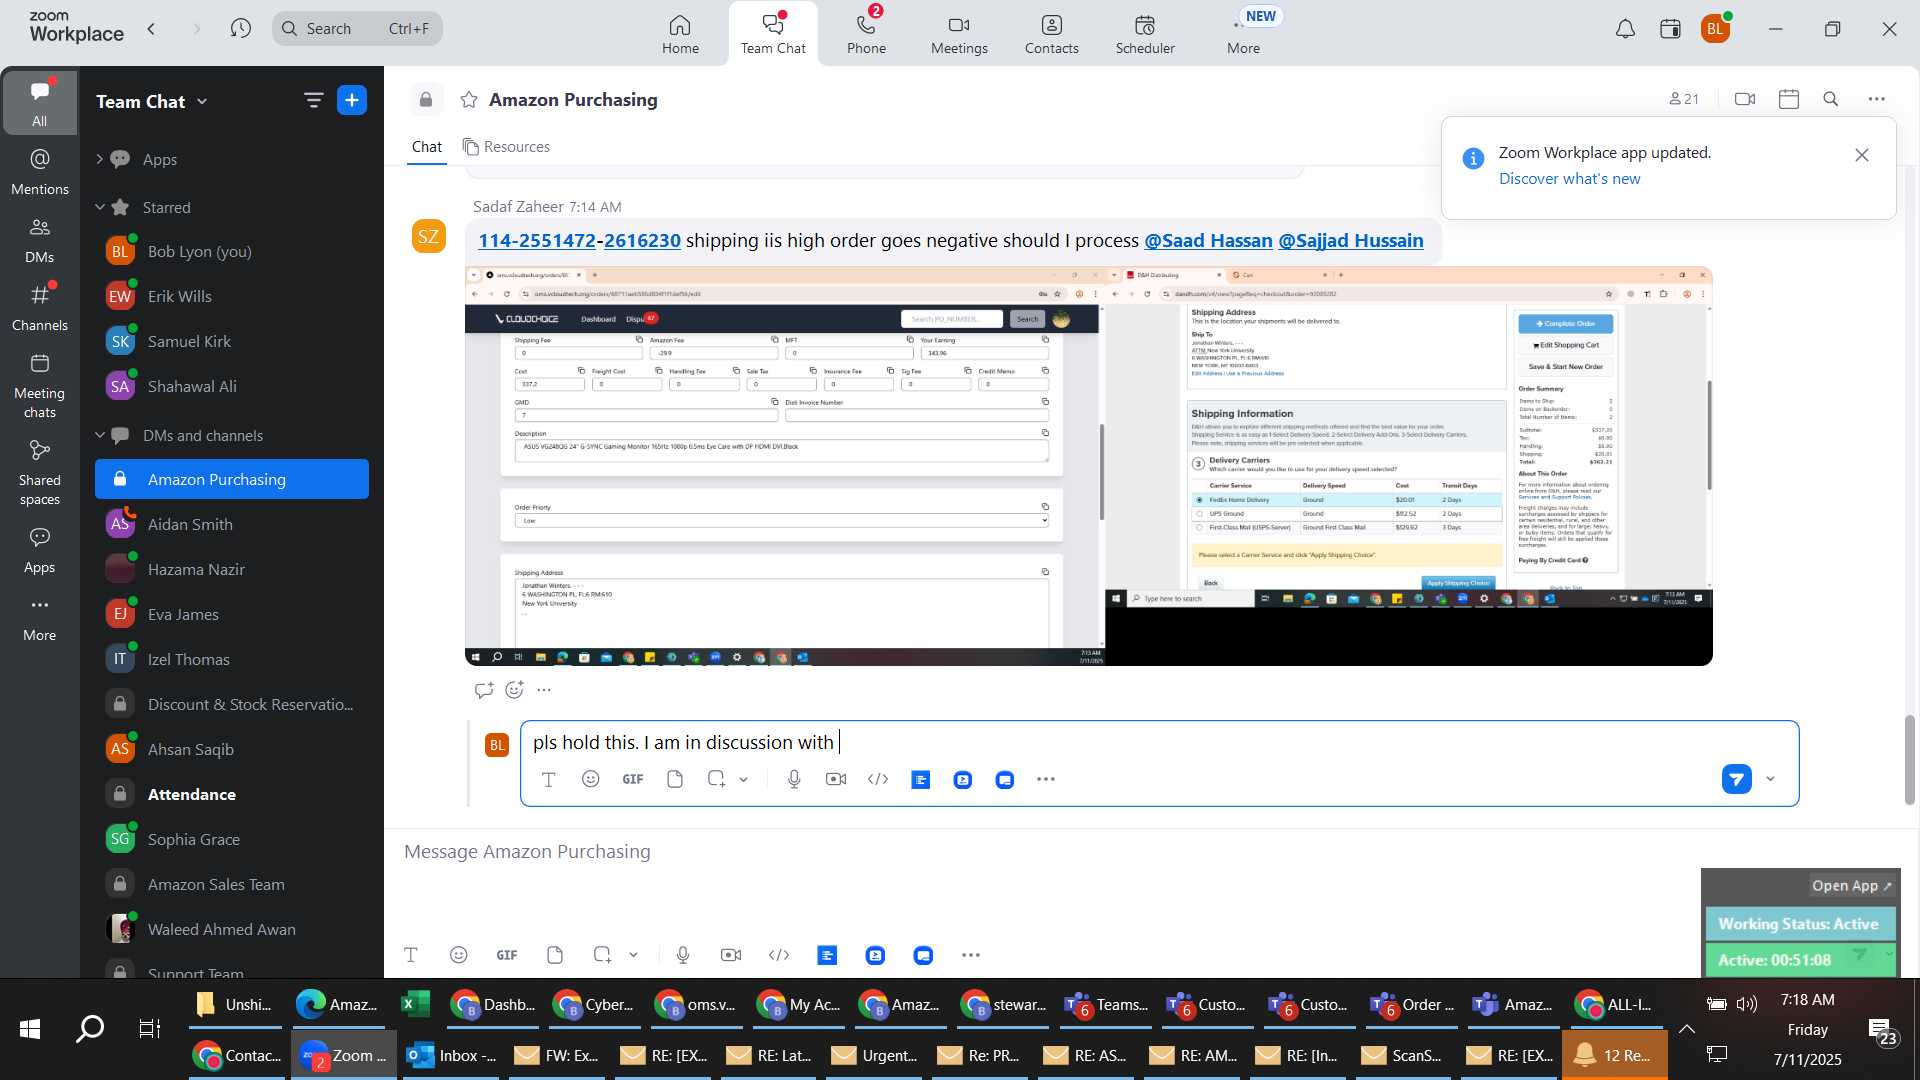
Task: Send the reply with blue send button
Action: click(x=1737, y=779)
